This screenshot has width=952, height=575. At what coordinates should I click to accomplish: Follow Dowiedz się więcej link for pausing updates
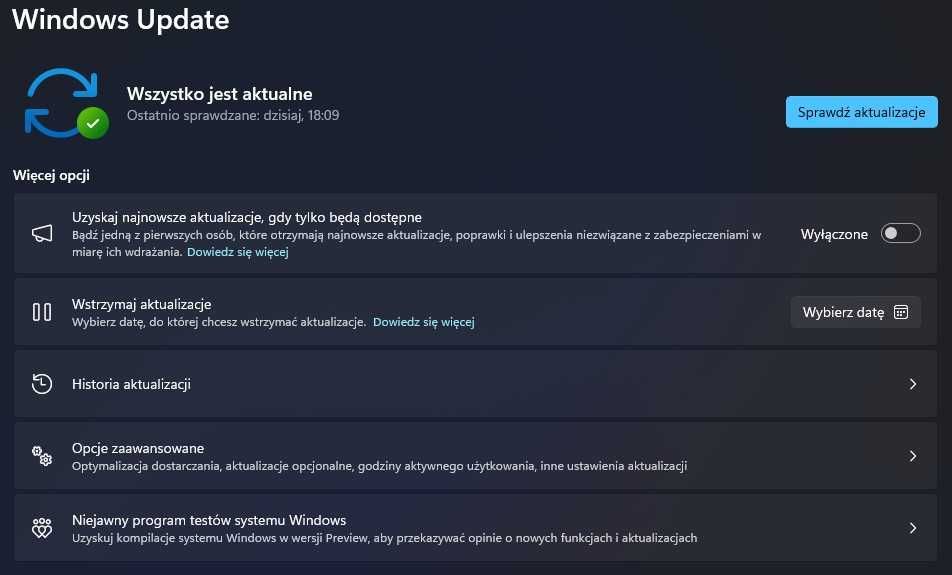(424, 322)
